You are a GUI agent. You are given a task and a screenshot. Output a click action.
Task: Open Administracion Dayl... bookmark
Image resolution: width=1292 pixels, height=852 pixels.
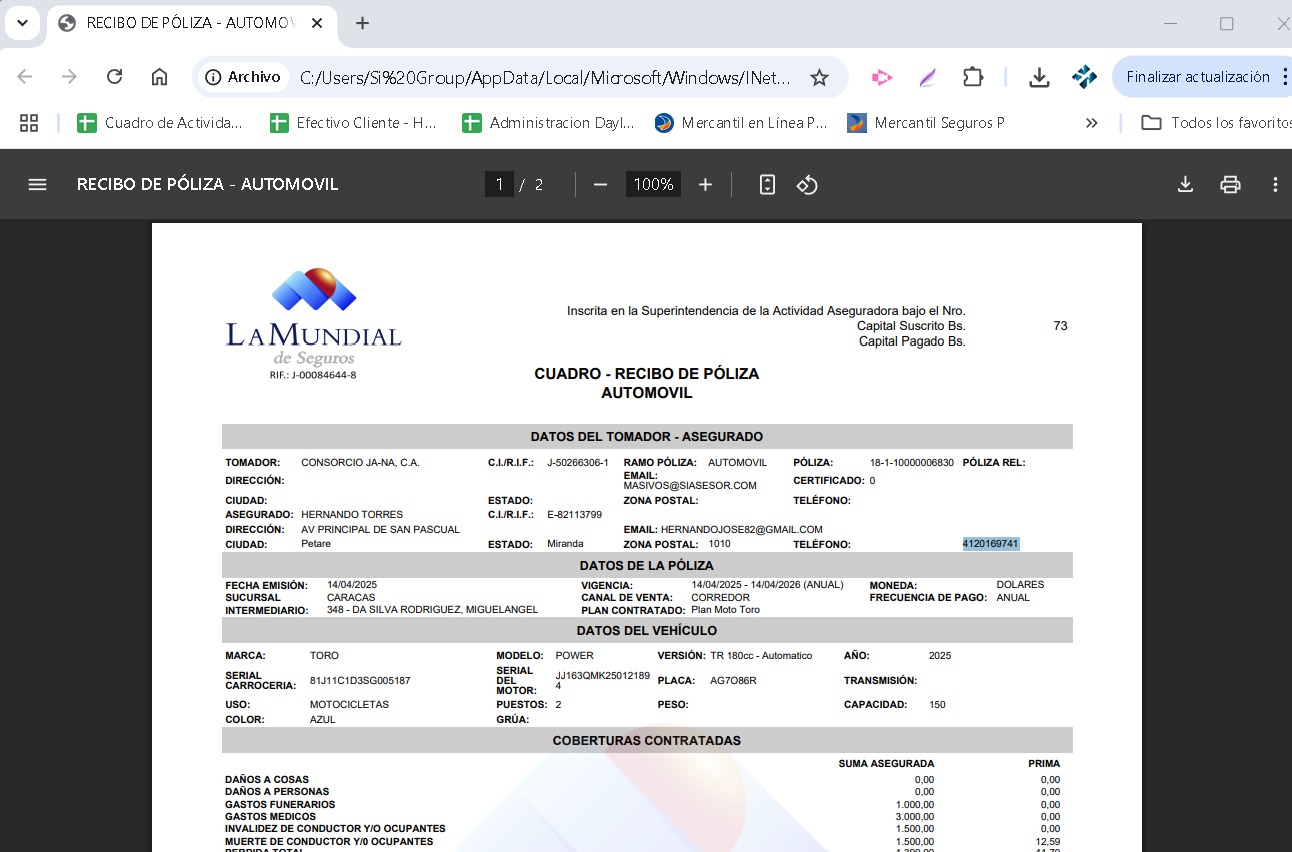pyautogui.click(x=548, y=123)
